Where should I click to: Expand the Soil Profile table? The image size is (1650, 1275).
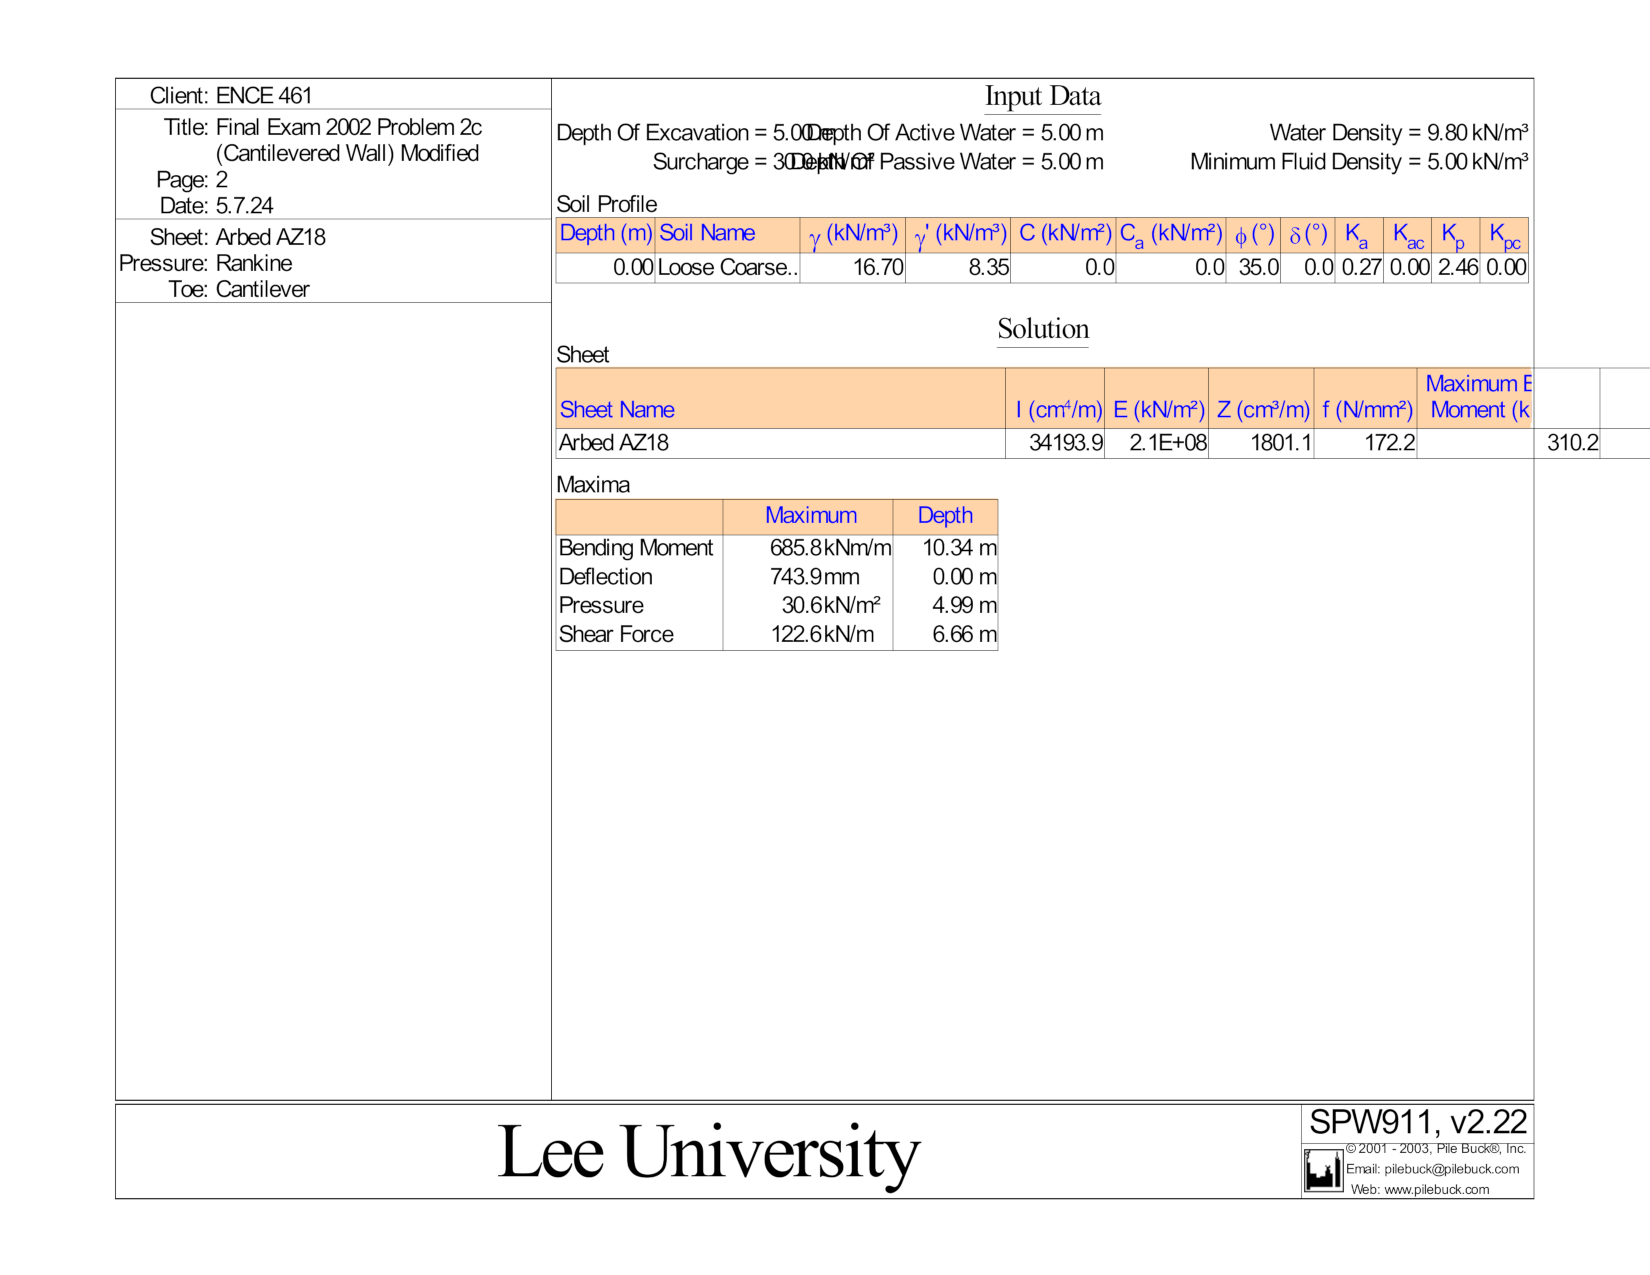coord(606,204)
